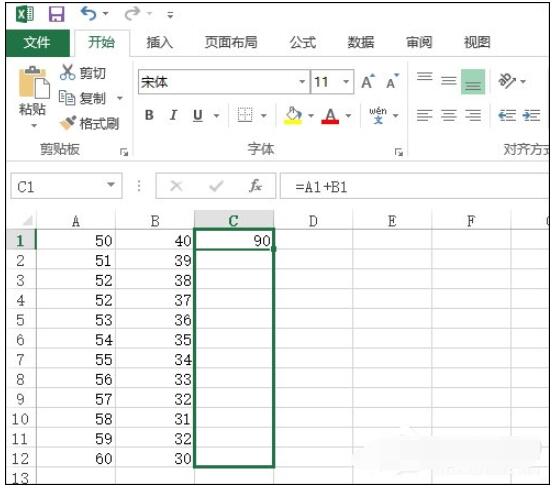Confirm formula entry with the checkmark
Screen dimensions: 553x488
[216, 186]
